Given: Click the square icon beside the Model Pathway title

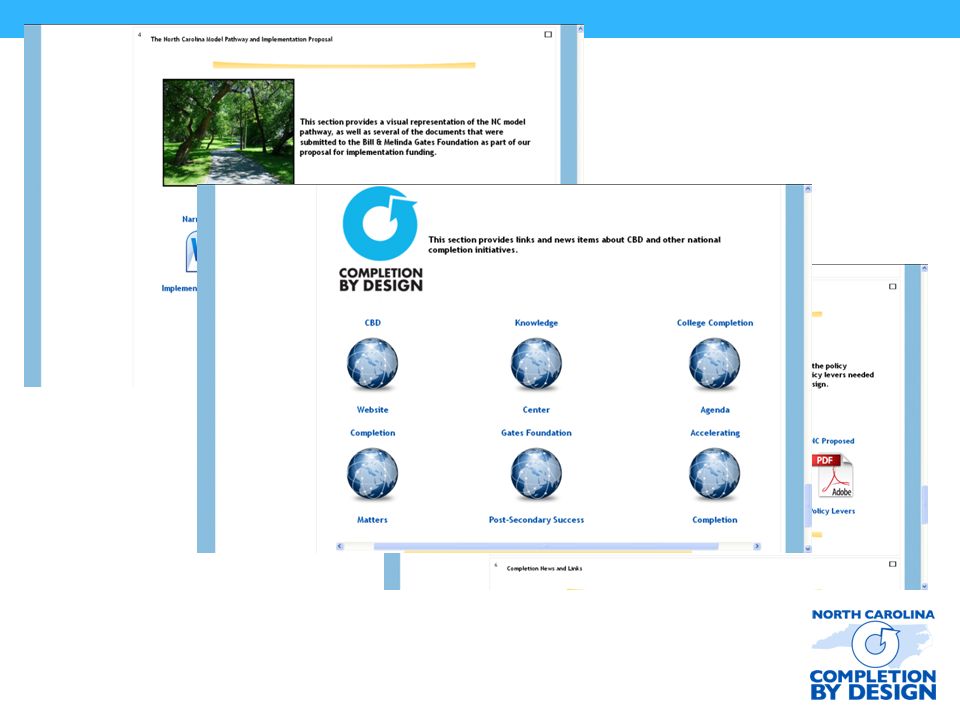Looking at the screenshot, I should coord(548,34).
